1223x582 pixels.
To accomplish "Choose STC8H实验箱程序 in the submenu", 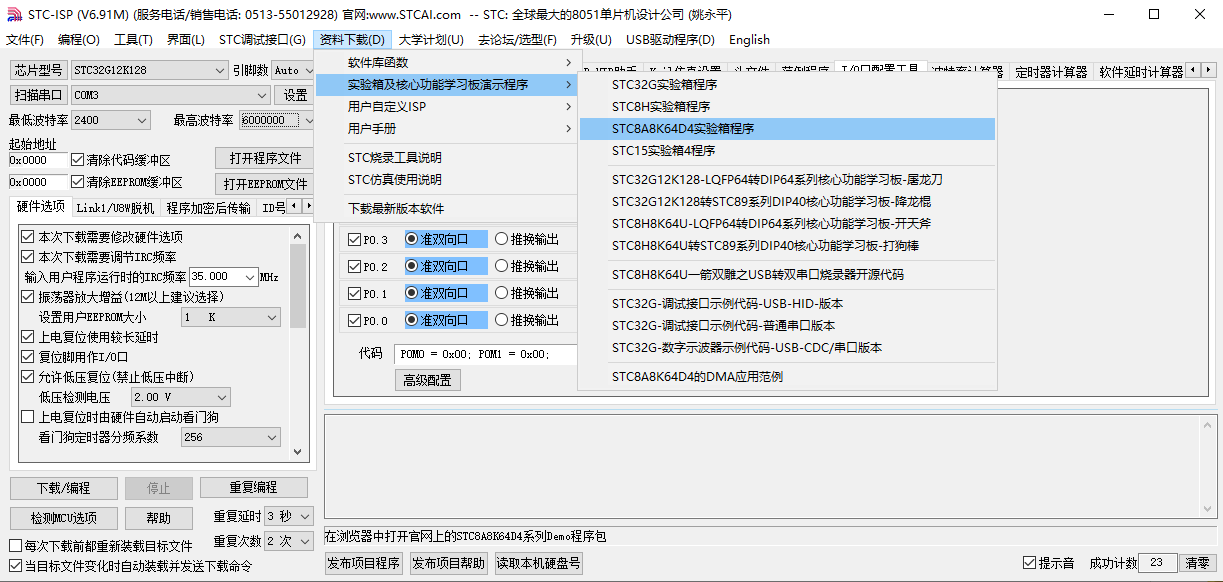I will pyautogui.click(x=787, y=107).
